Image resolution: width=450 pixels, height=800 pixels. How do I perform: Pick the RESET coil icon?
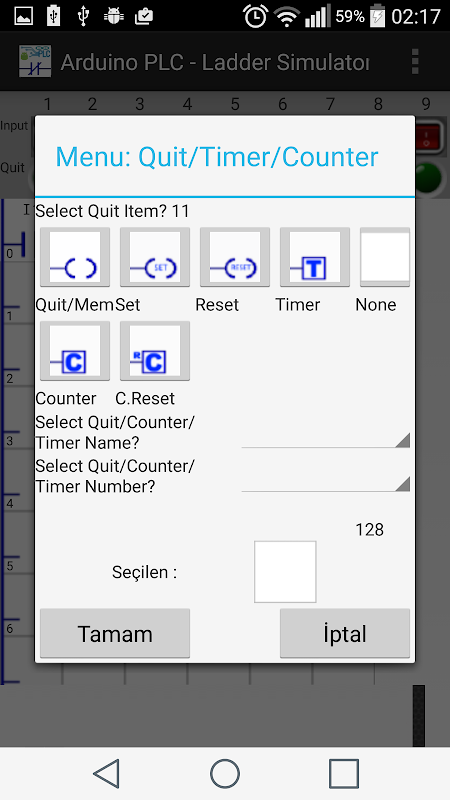(x=235, y=257)
